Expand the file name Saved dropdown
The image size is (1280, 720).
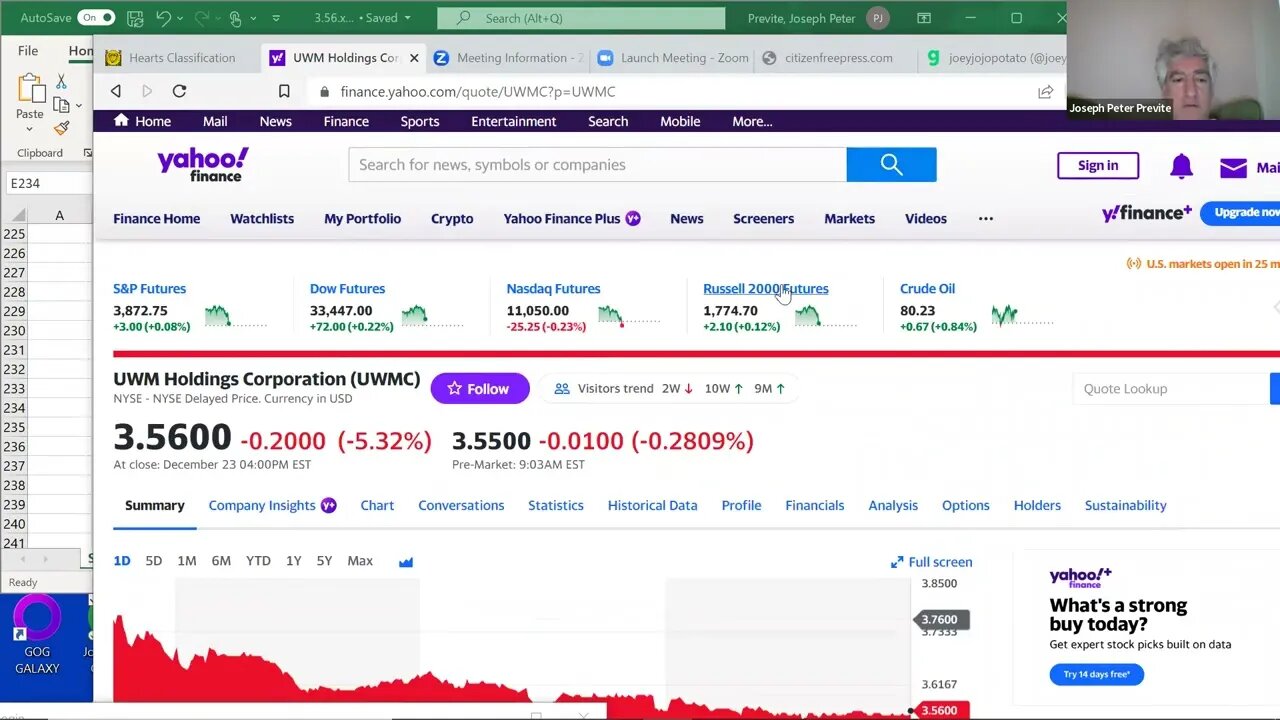406,18
